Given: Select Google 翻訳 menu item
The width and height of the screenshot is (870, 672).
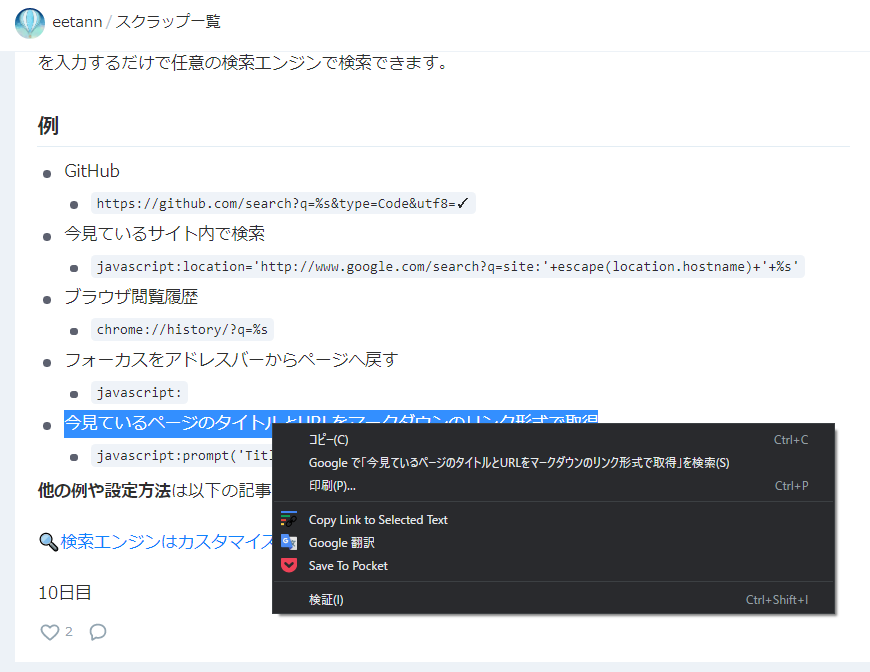Looking at the screenshot, I should click(553, 543).
